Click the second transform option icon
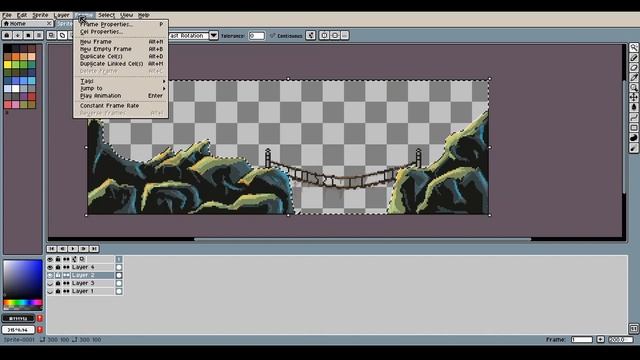This screenshot has height=360, width=640. click(335, 36)
